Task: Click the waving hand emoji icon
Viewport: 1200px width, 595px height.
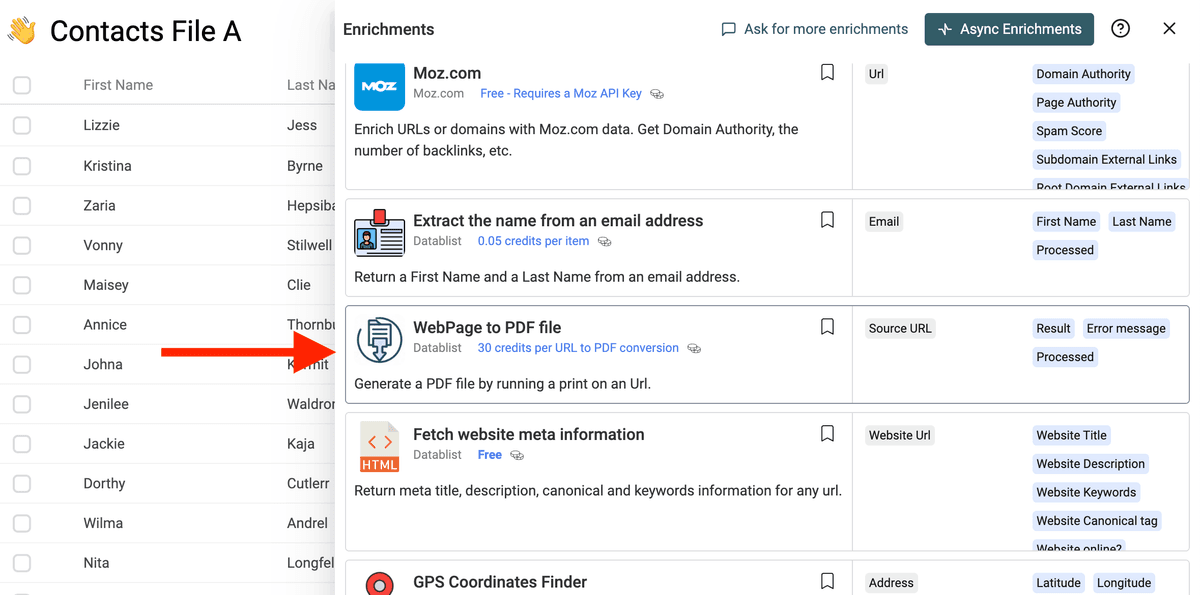Action: [21, 31]
